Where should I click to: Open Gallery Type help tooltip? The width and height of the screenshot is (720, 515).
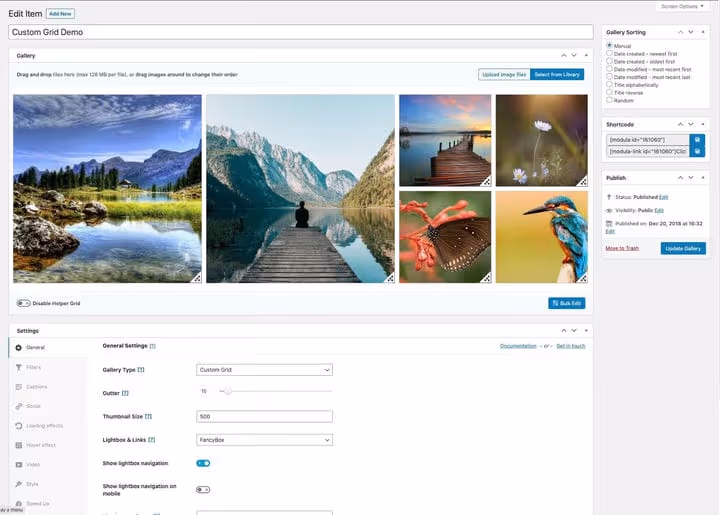[141, 369]
